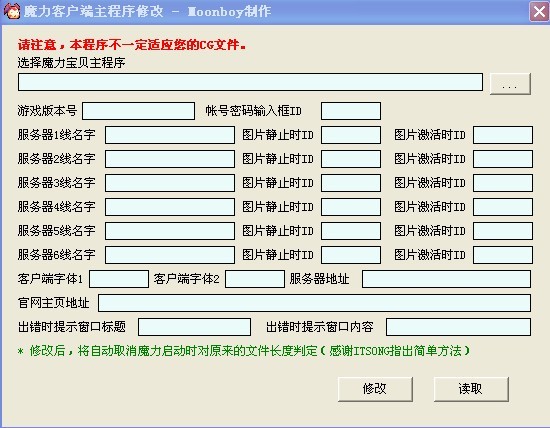Select 图片静止时ID field for server line 5
Image resolution: width=550 pixels, height=428 pixels.
[x=351, y=231]
